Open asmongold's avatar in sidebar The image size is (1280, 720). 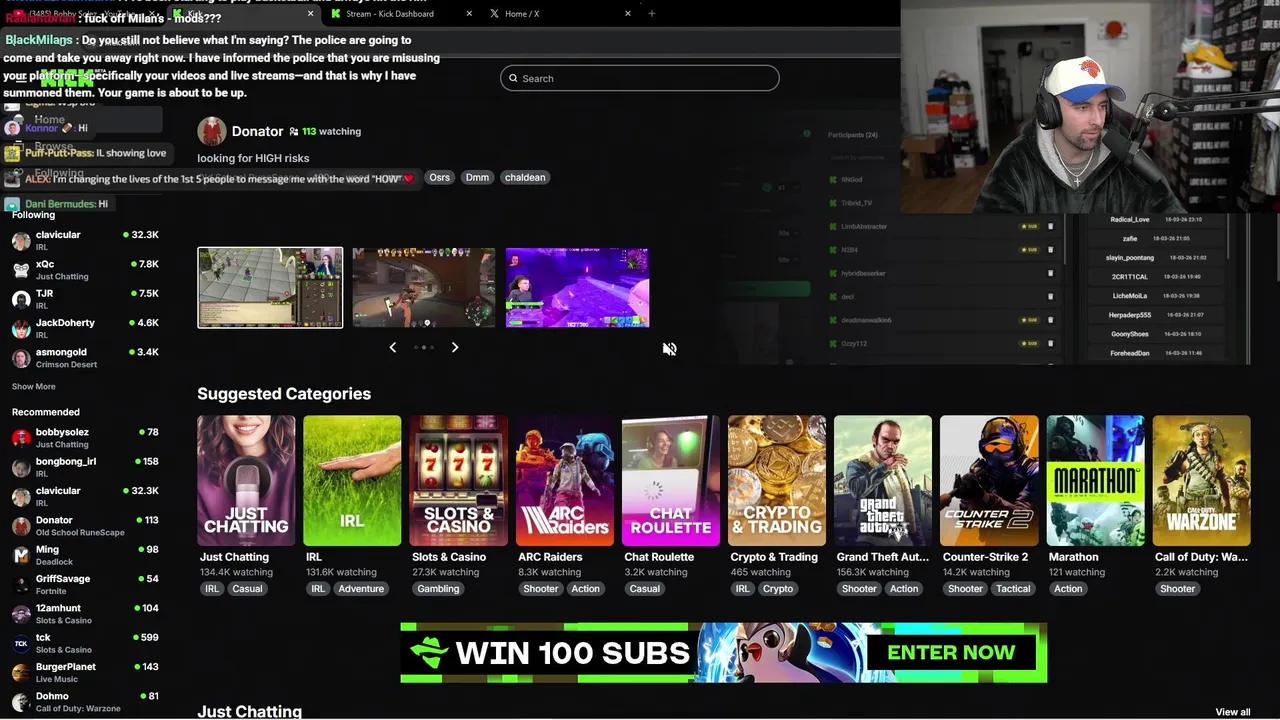(20, 358)
